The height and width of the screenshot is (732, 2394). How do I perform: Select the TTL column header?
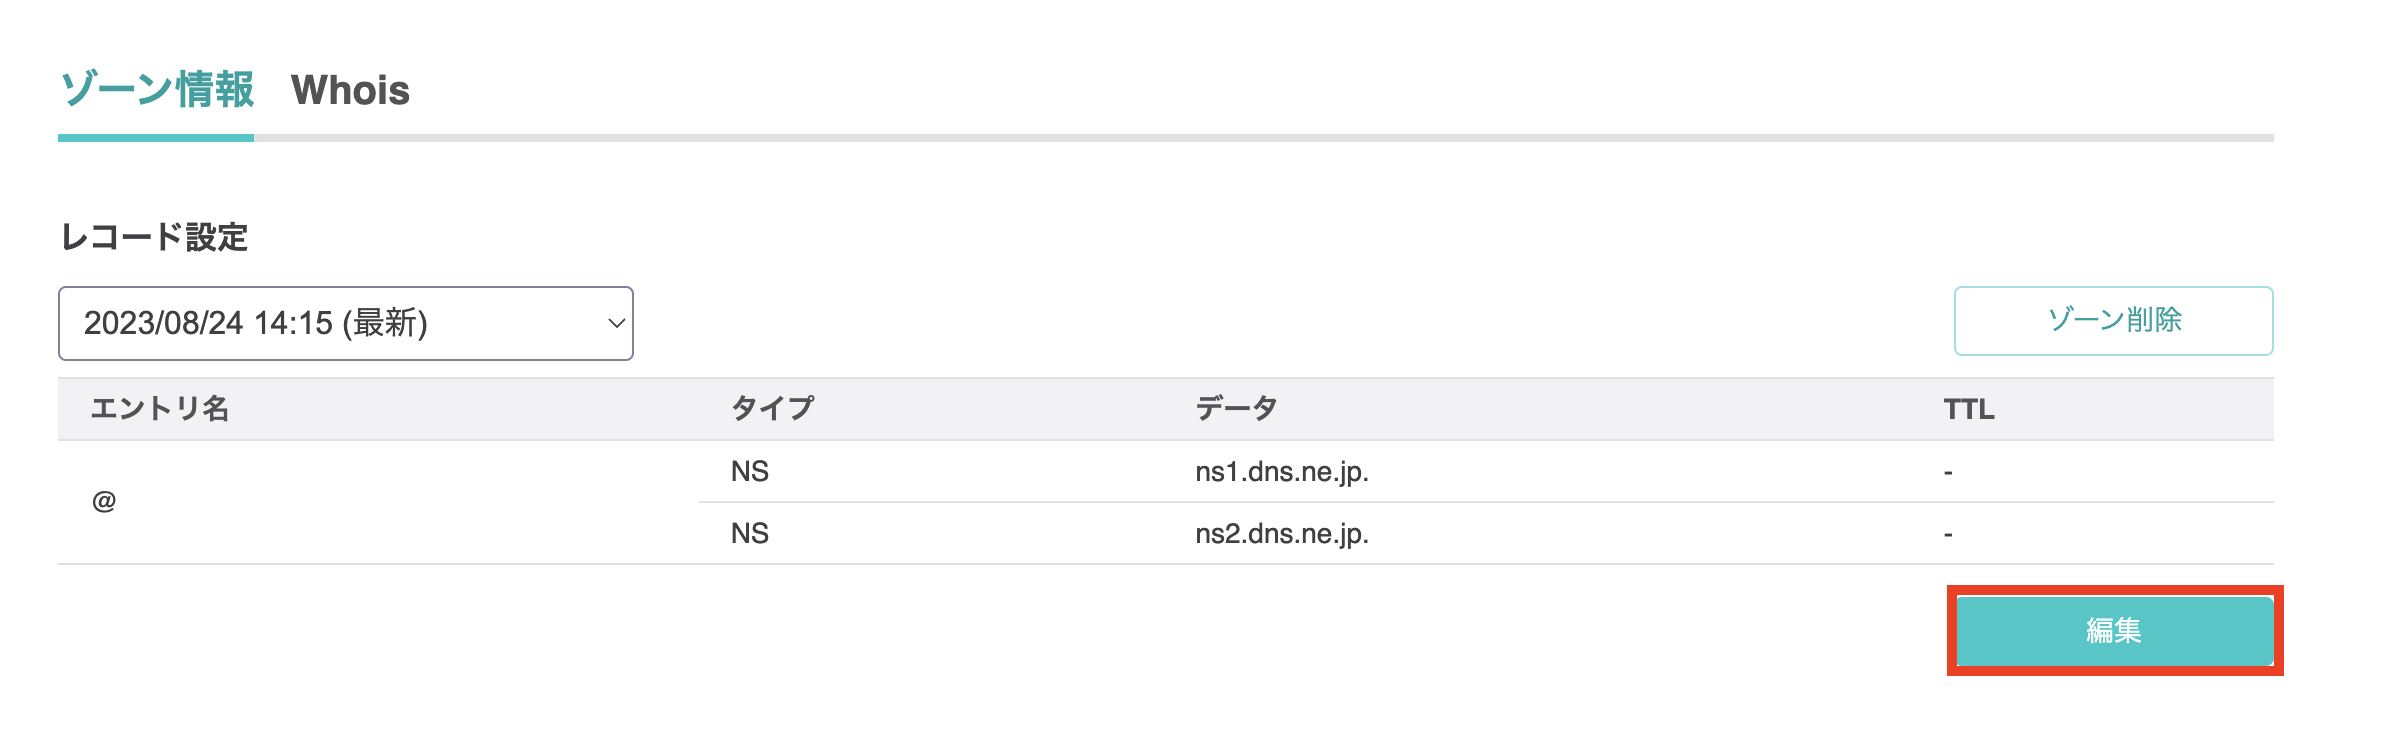(x=1968, y=409)
